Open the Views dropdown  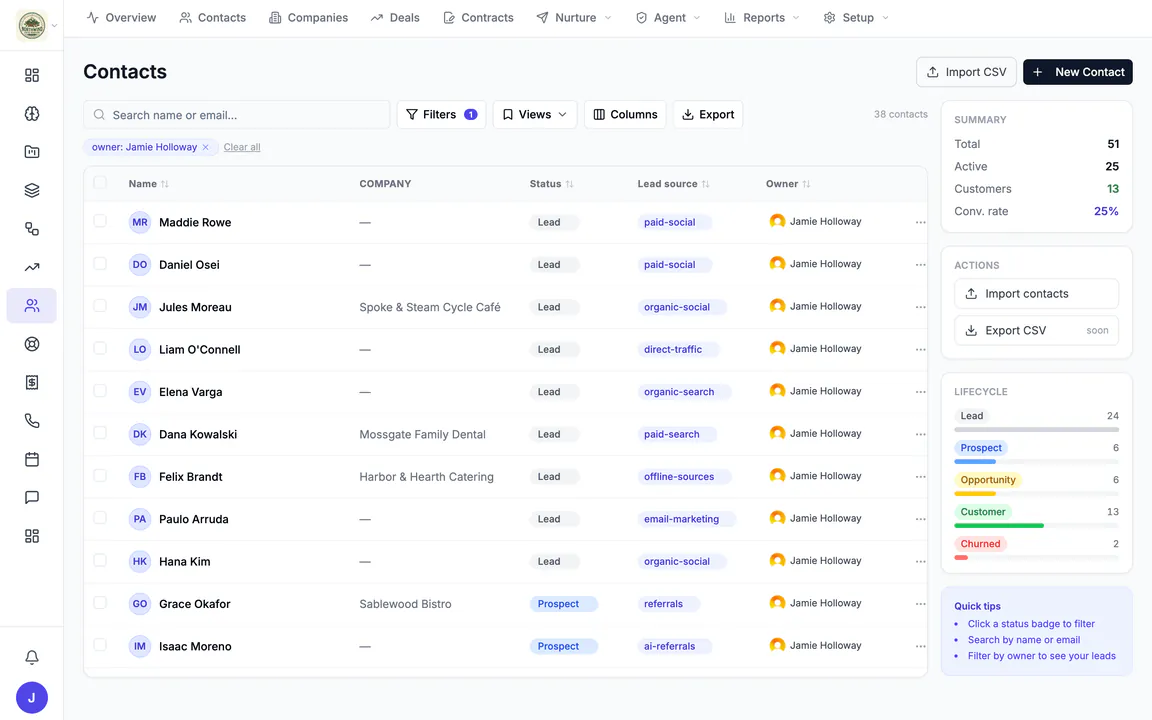pos(535,115)
